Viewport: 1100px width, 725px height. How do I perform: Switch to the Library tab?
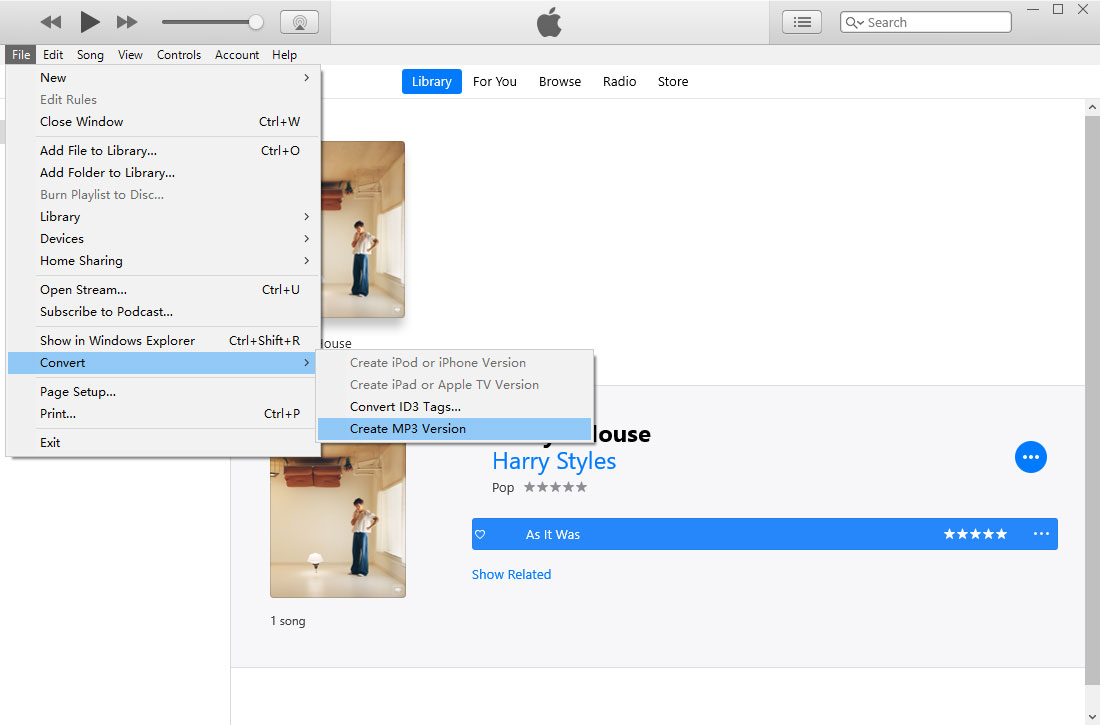pyautogui.click(x=431, y=81)
